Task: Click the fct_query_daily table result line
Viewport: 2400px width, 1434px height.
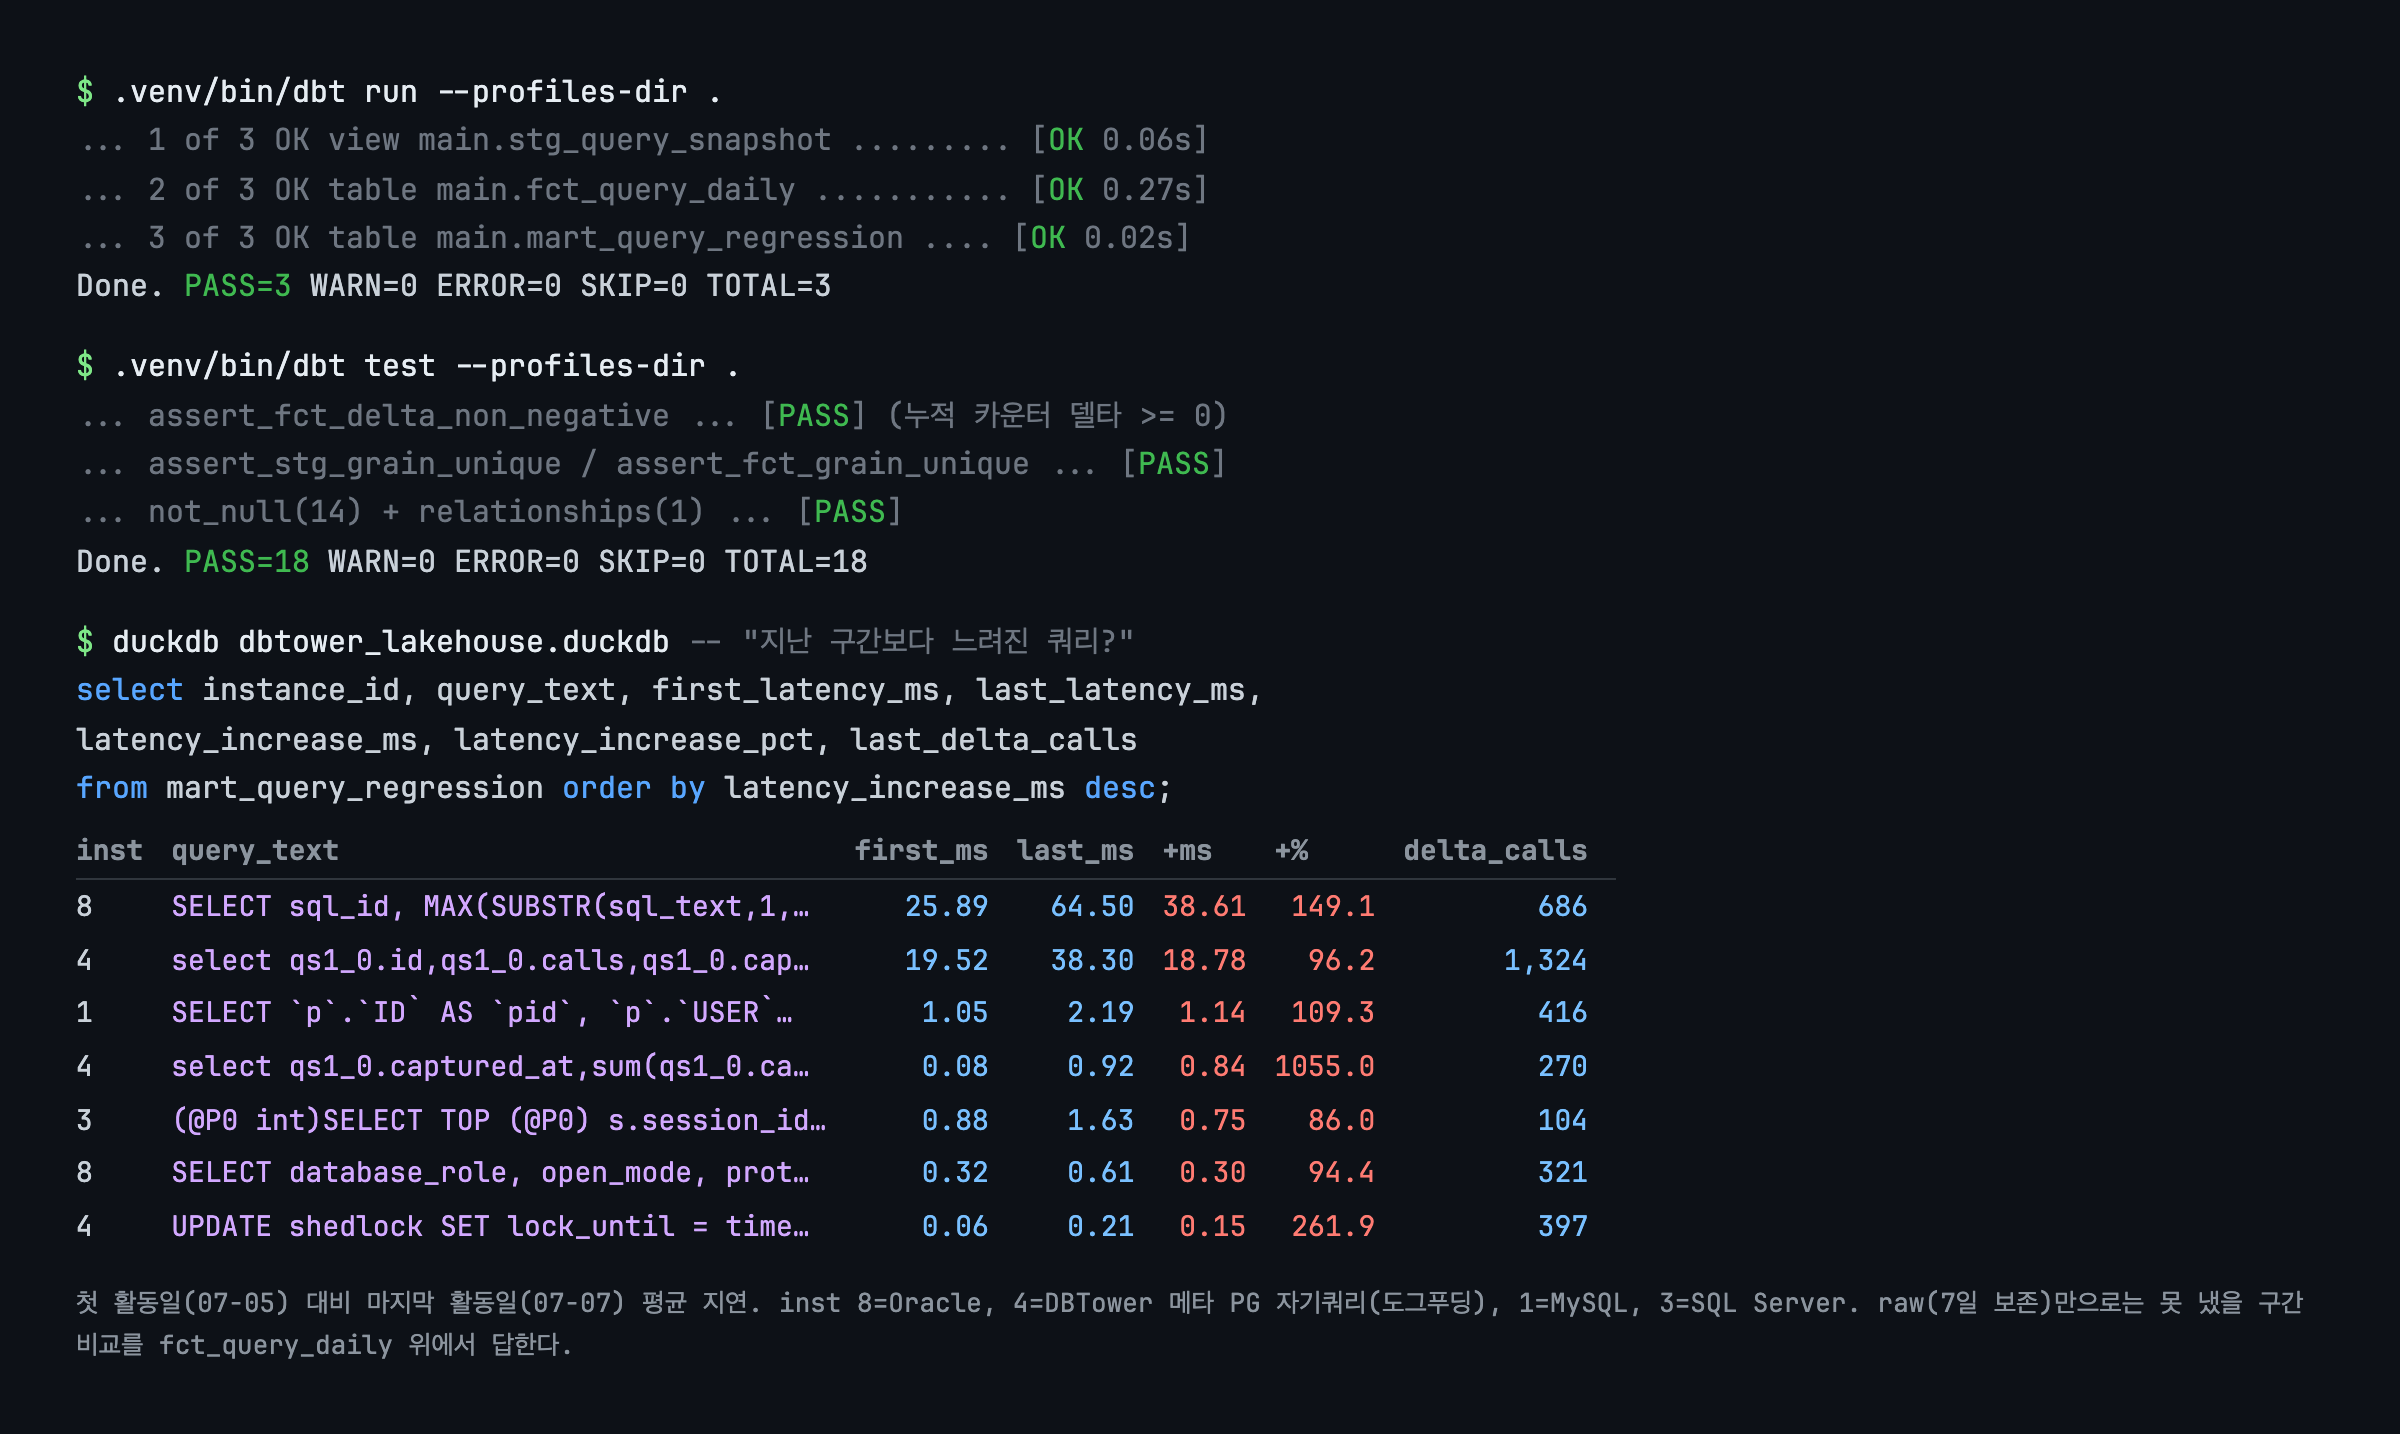Action: tap(643, 189)
